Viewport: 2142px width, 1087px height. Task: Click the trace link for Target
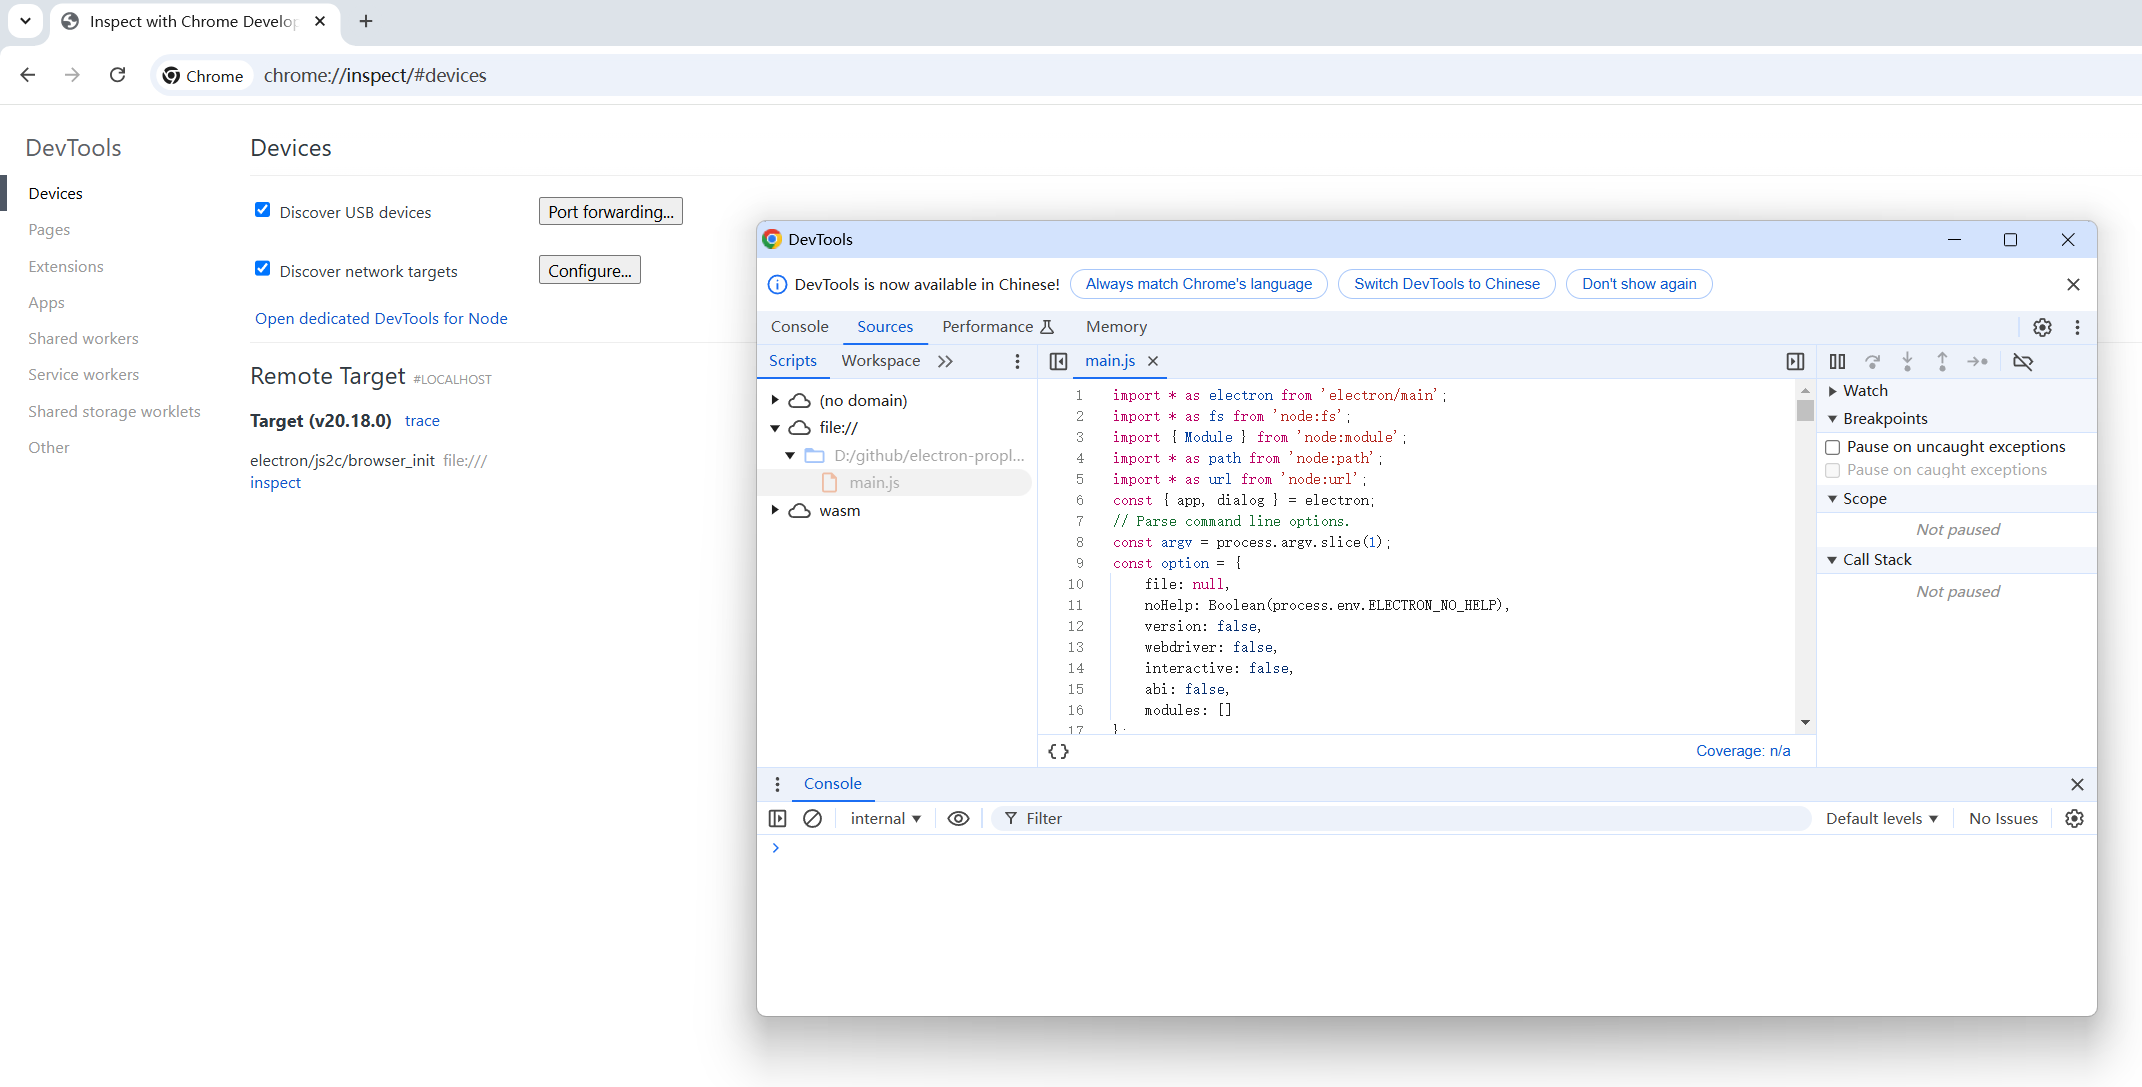422,421
